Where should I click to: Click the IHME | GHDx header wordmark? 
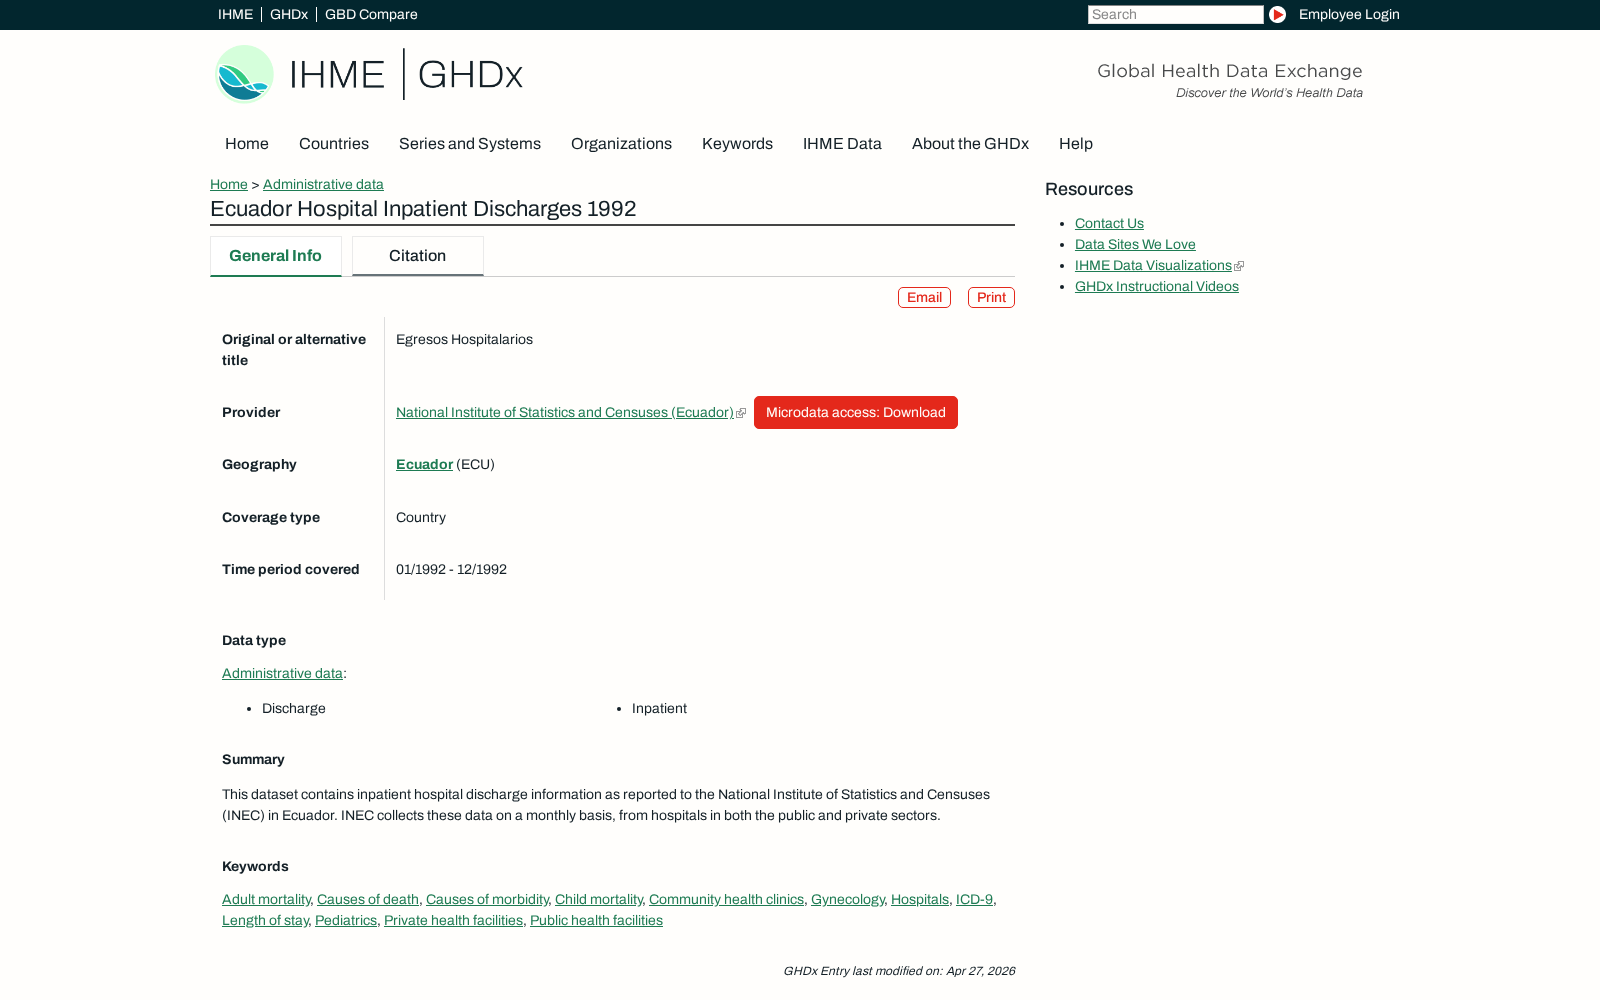click(x=406, y=75)
